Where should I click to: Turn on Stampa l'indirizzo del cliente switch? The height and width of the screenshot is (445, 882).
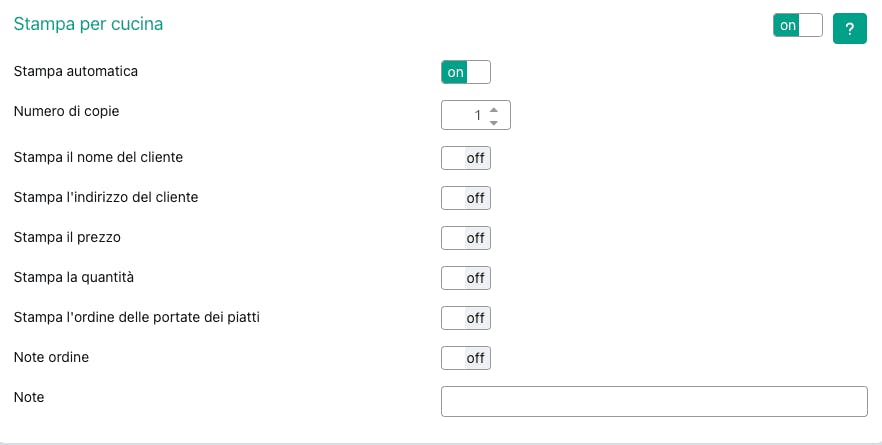[x=466, y=198]
